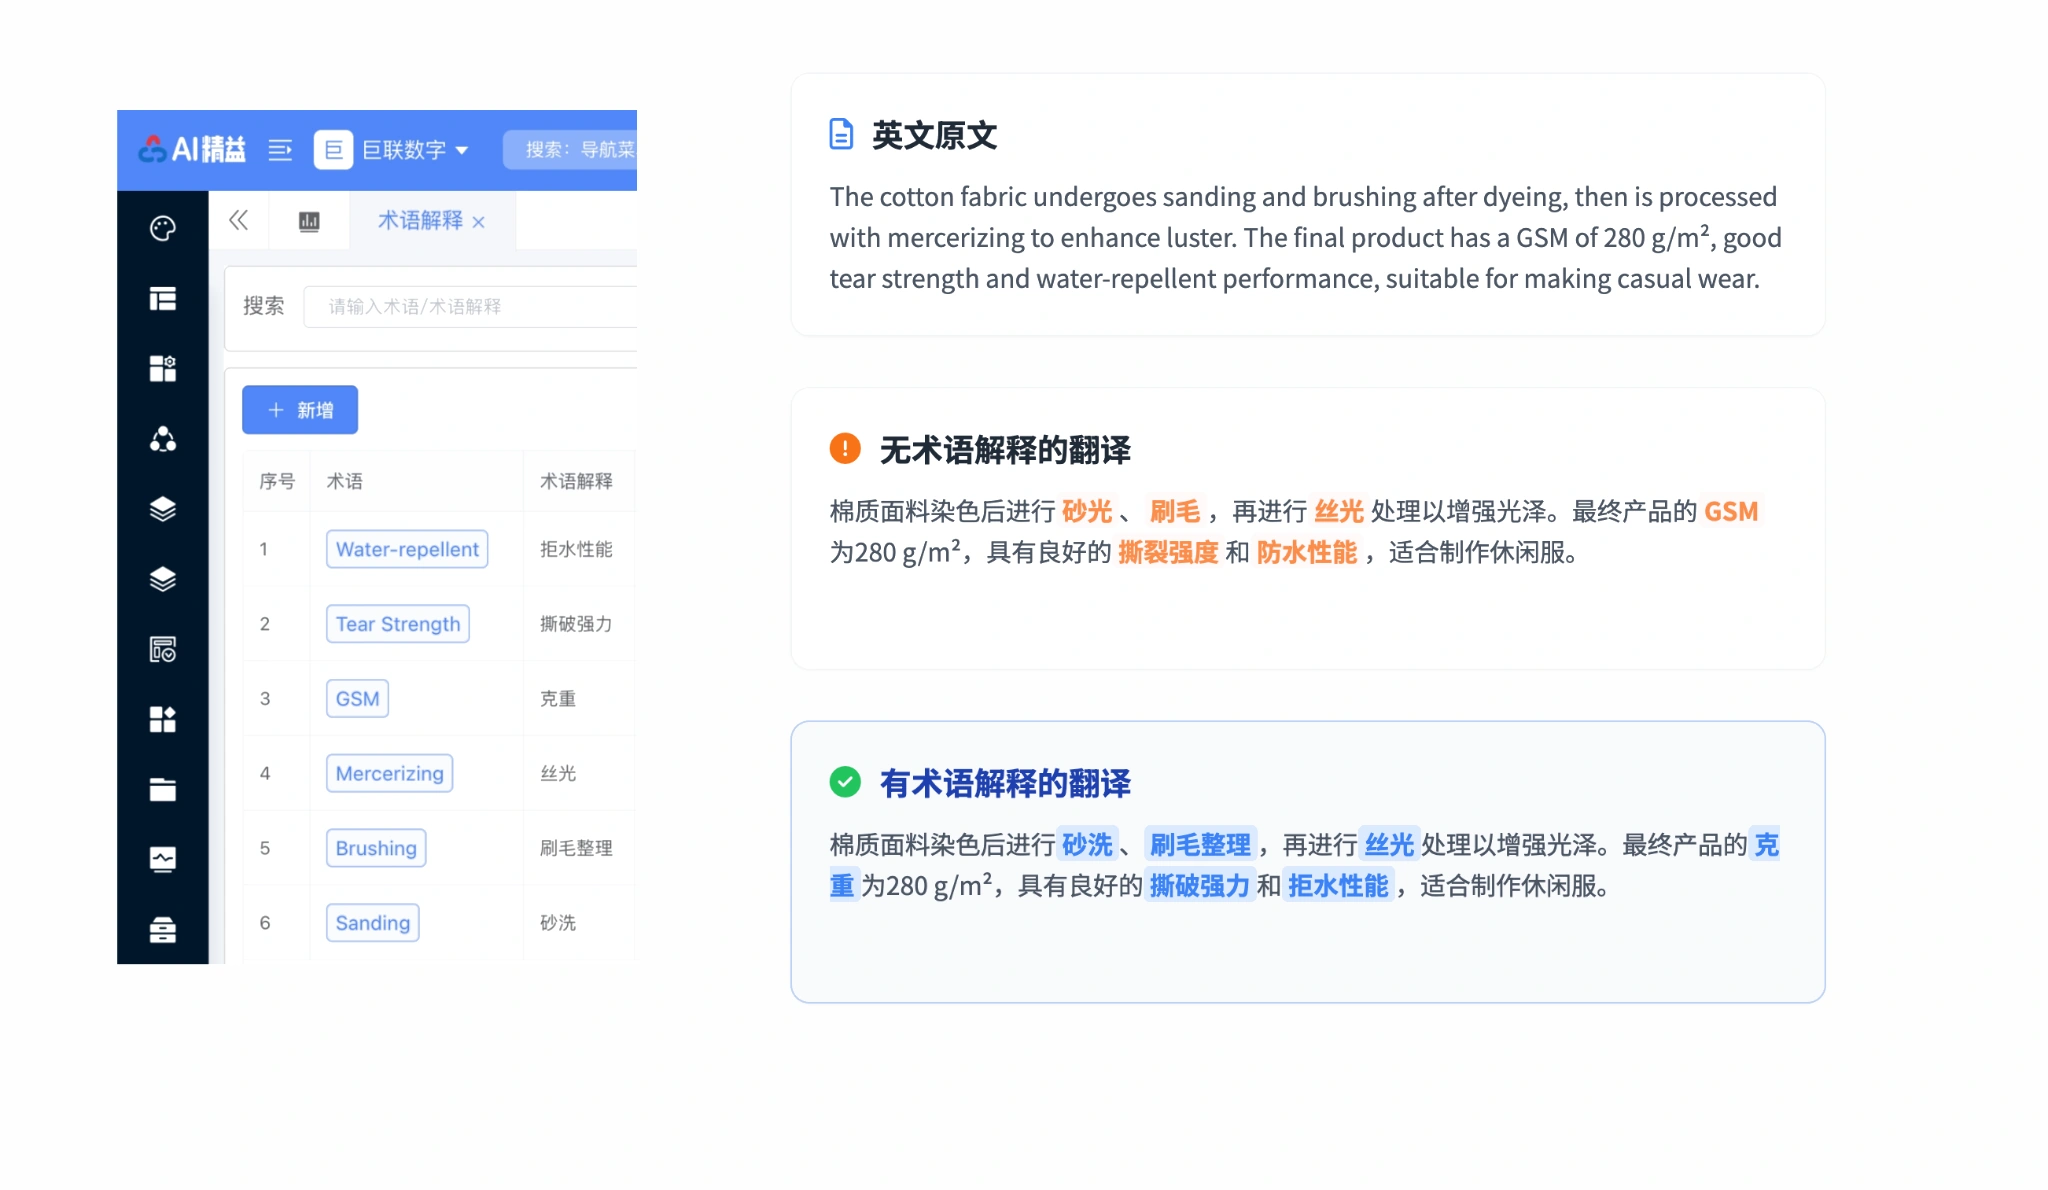Open the palette theme icon in sidebar
The image size is (2048, 1190).
(163, 229)
